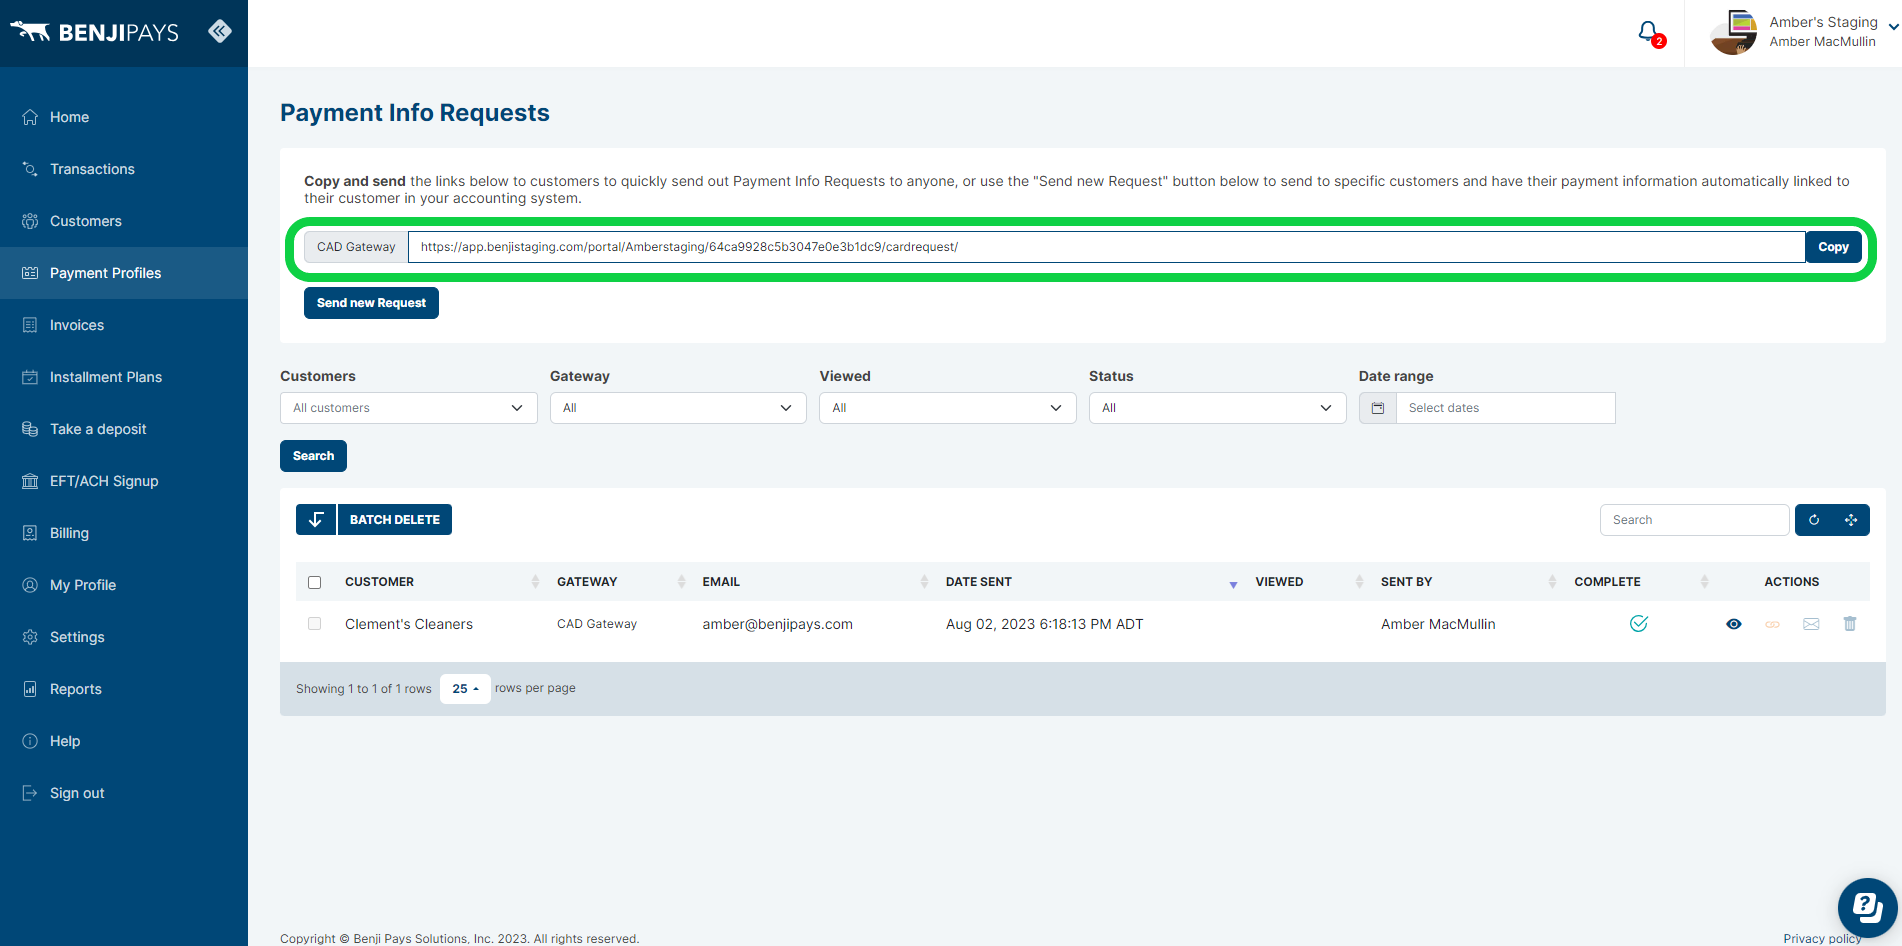Open the 25 rows per page dropdown
The height and width of the screenshot is (946, 1902).
(465, 689)
